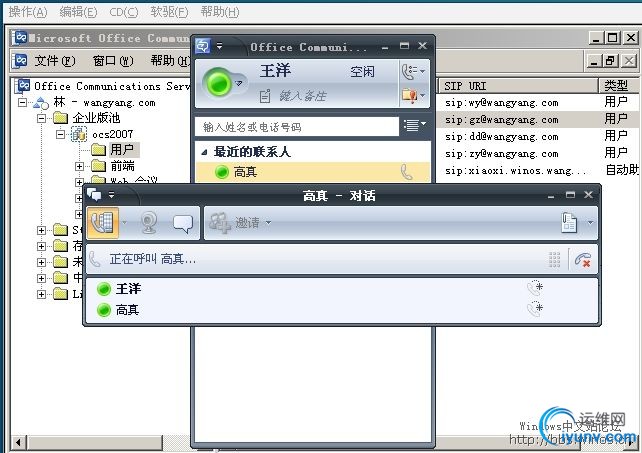Click the SIP URI column header

(519, 86)
